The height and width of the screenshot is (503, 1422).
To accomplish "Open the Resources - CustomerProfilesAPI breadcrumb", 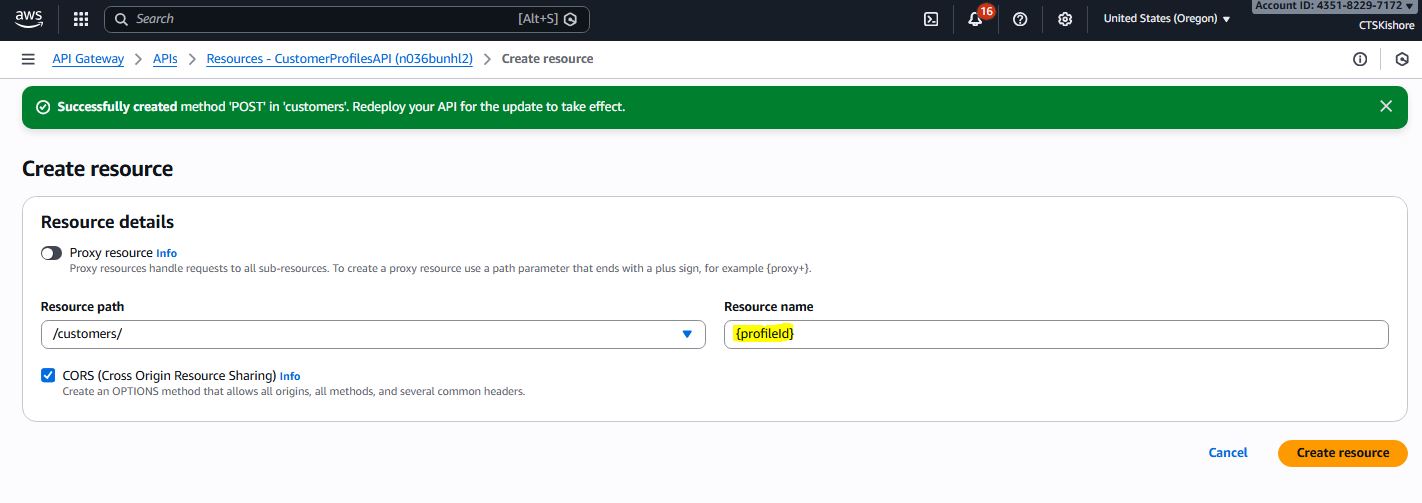I will 339,59.
